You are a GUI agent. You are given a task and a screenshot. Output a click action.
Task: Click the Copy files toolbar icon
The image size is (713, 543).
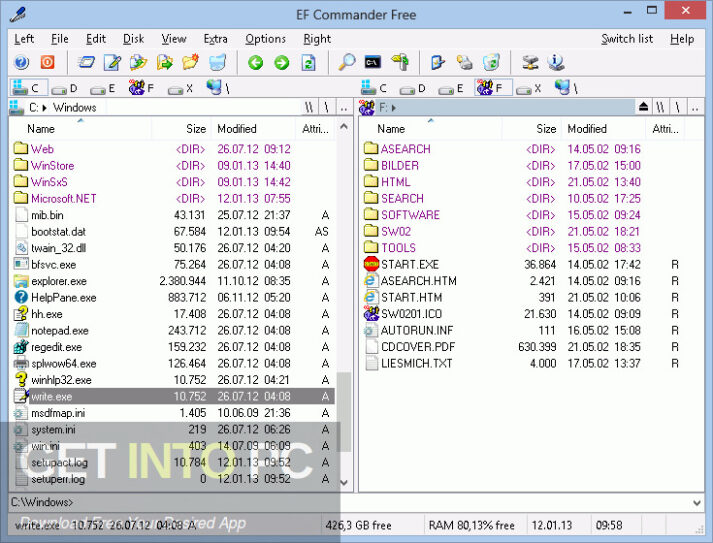(x=138, y=62)
